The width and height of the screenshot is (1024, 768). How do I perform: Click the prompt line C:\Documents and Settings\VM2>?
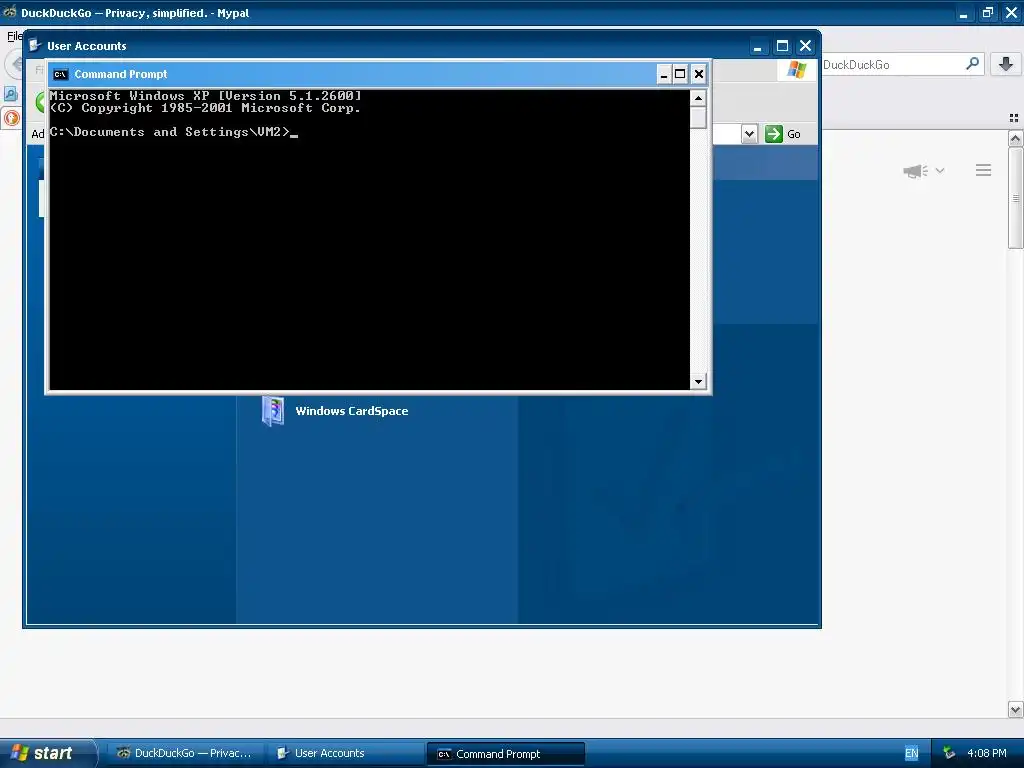click(x=170, y=132)
